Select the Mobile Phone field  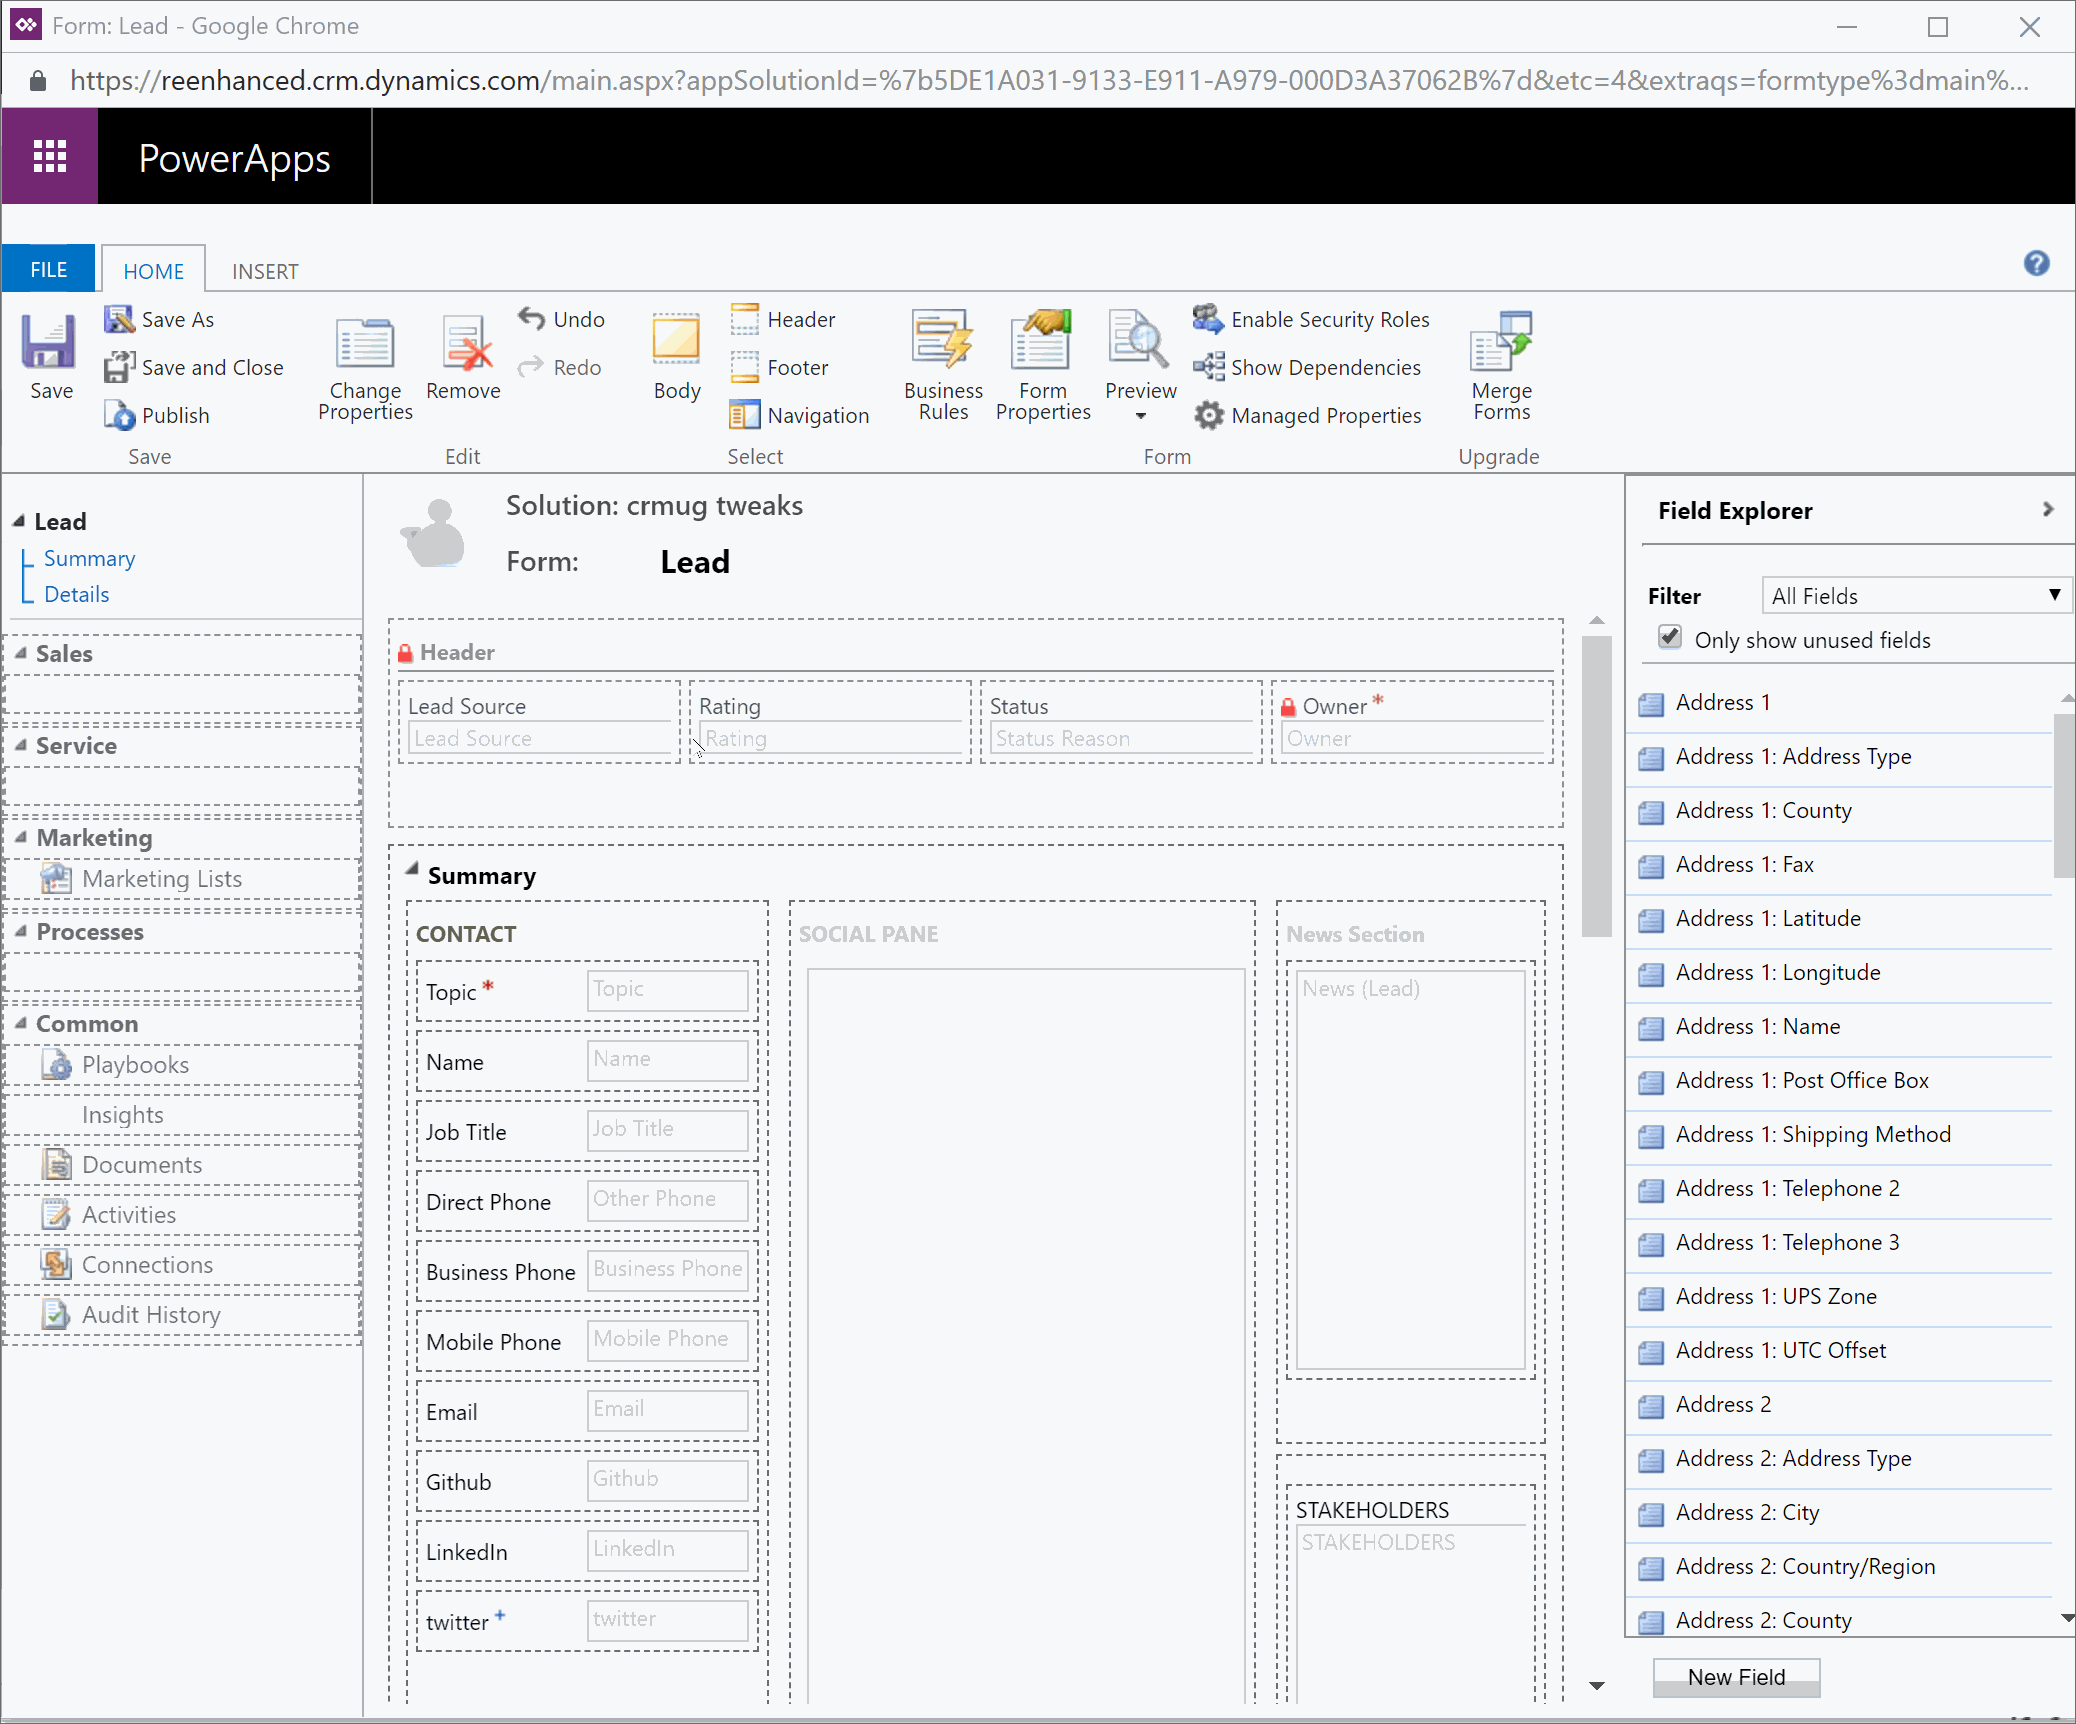tap(587, 1341)
